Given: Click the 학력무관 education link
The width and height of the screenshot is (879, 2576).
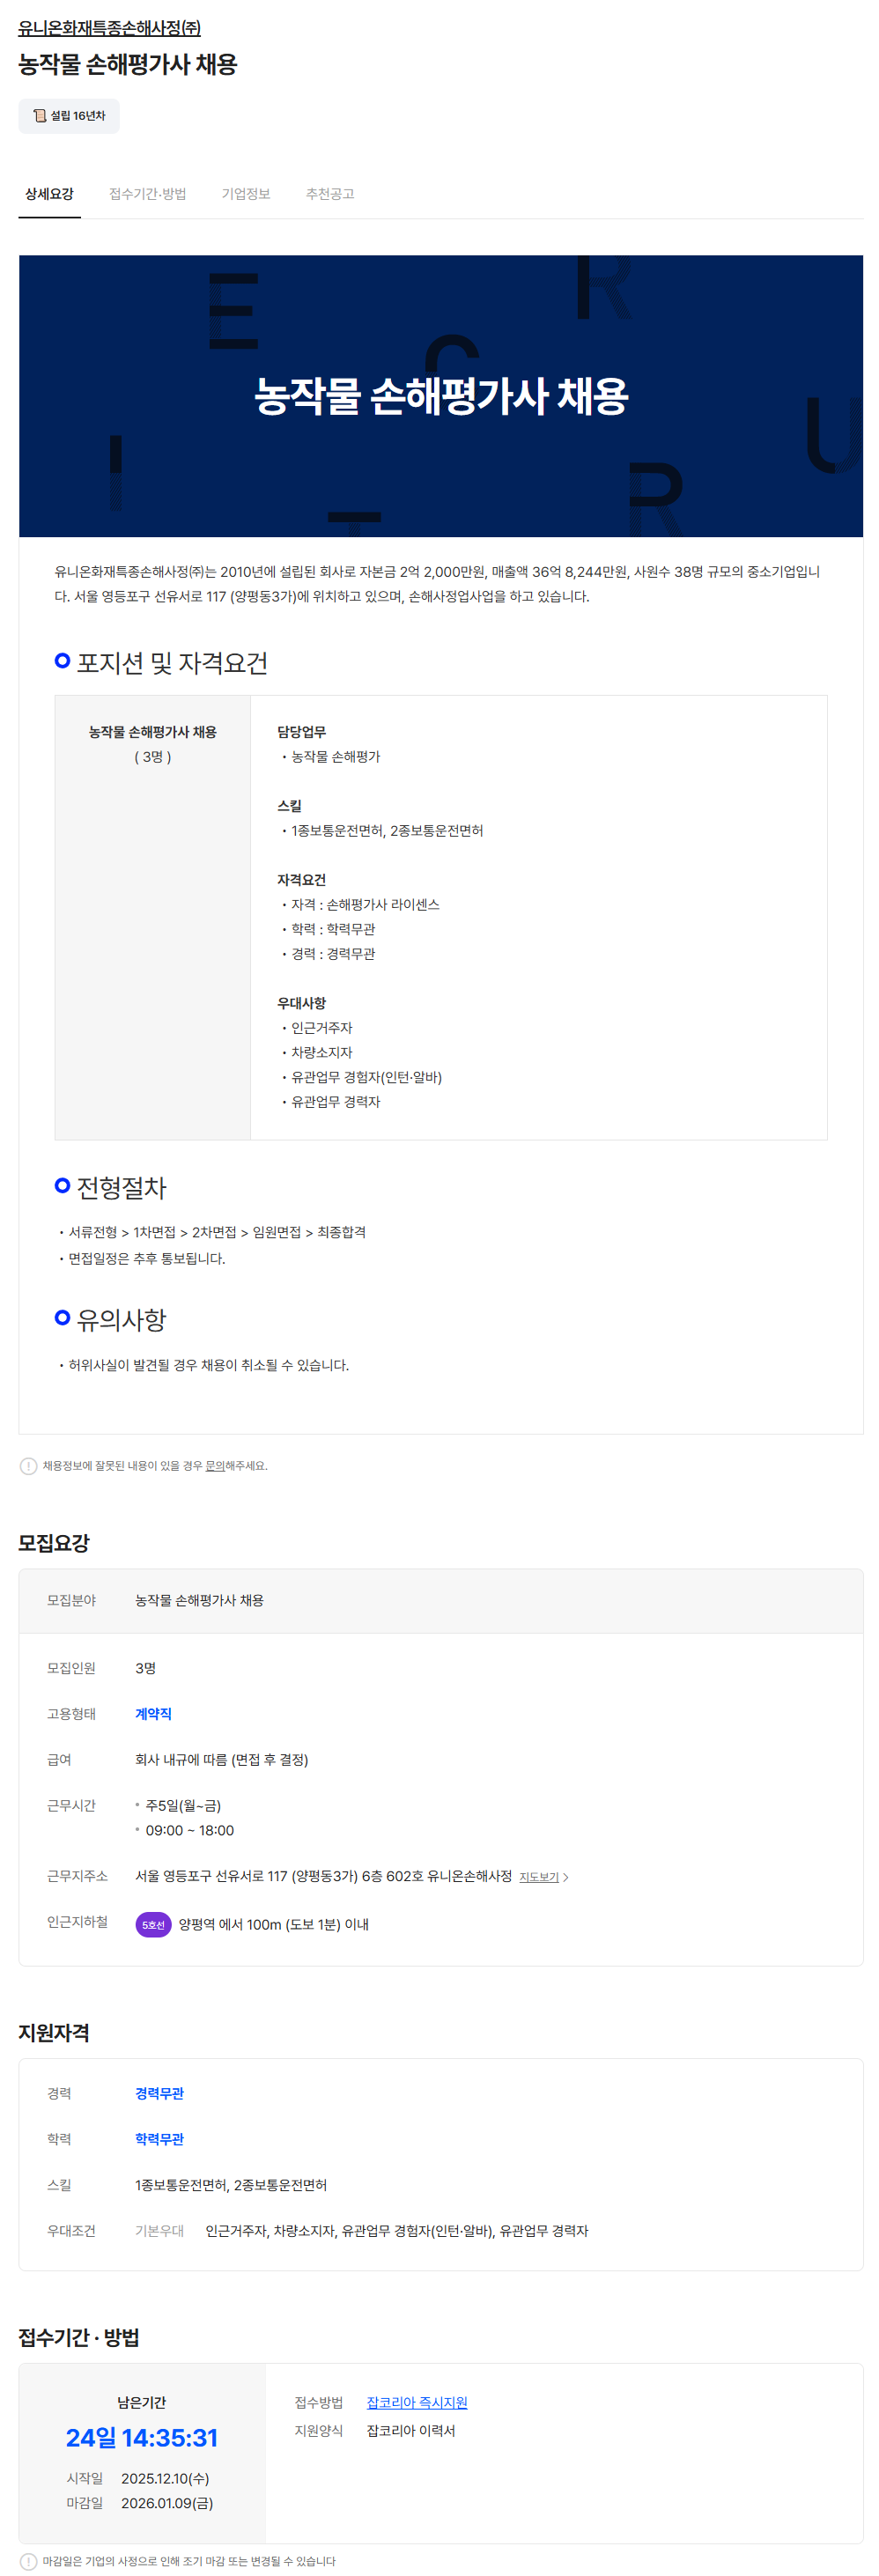Looking at the screenshot, I should 159,2139.
